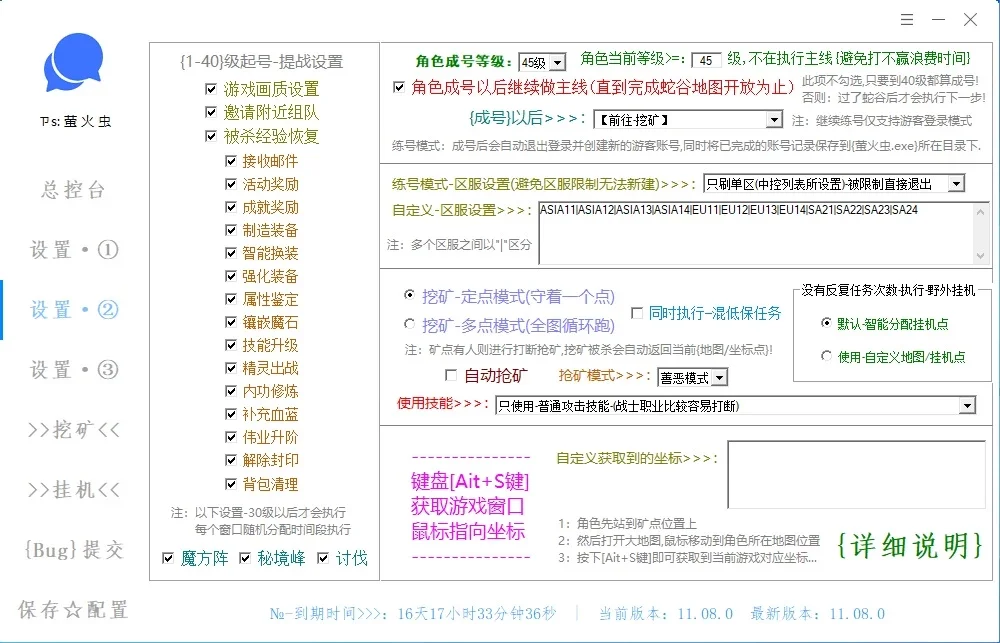Click 当前版本: 11.08.0 text
This screenshot has height=643, width=1000.
tap(666, 614)
